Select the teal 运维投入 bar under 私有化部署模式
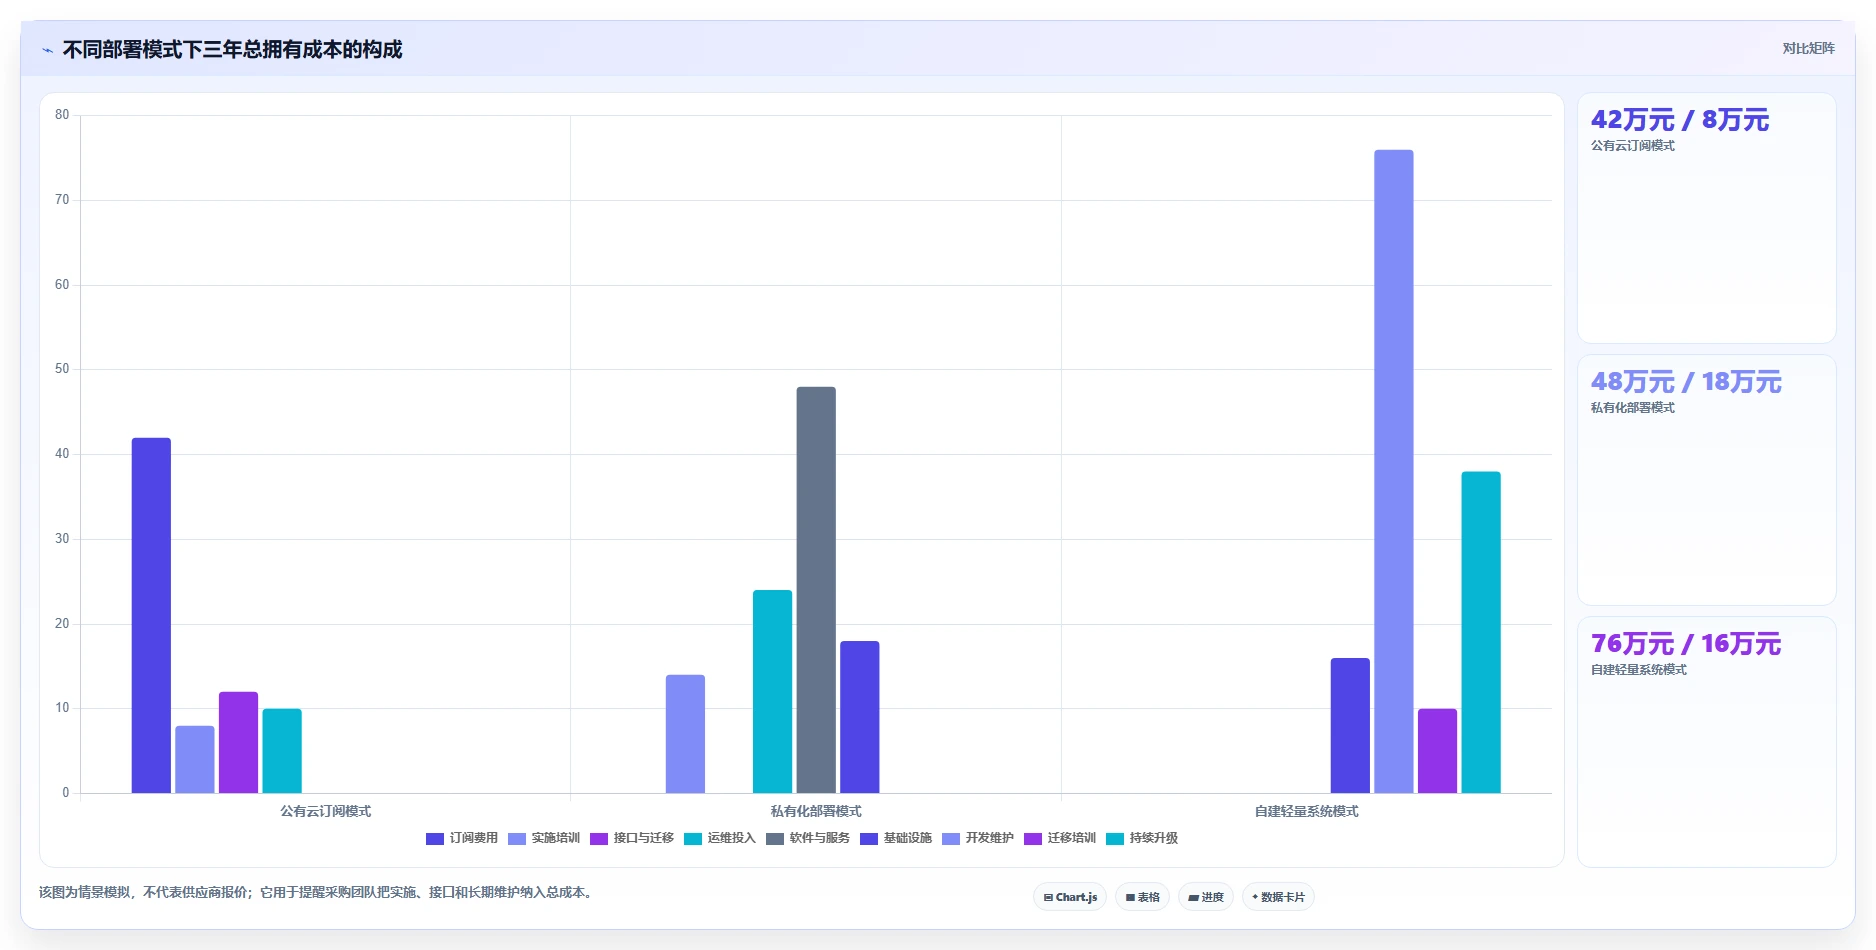This screenshot has height=950, width=1876. pos(772,691)
